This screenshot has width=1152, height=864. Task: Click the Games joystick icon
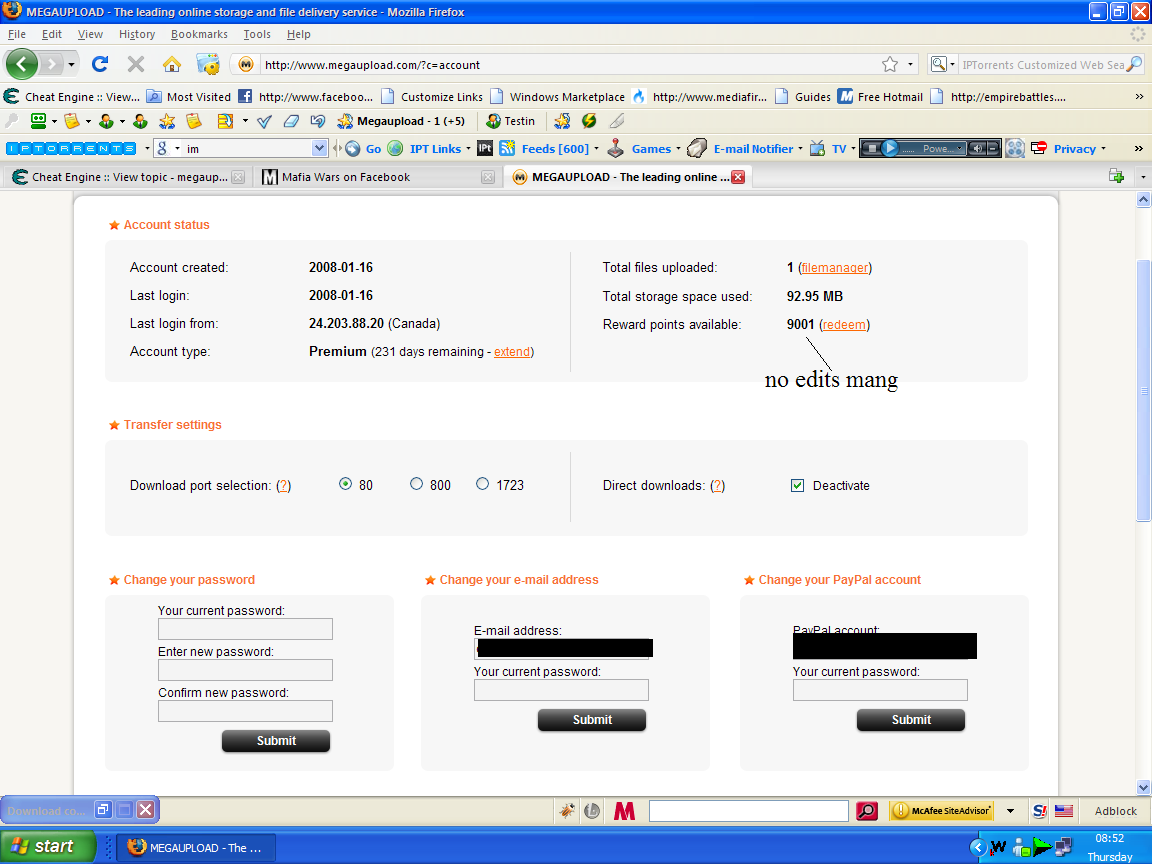tap(616, 148)
